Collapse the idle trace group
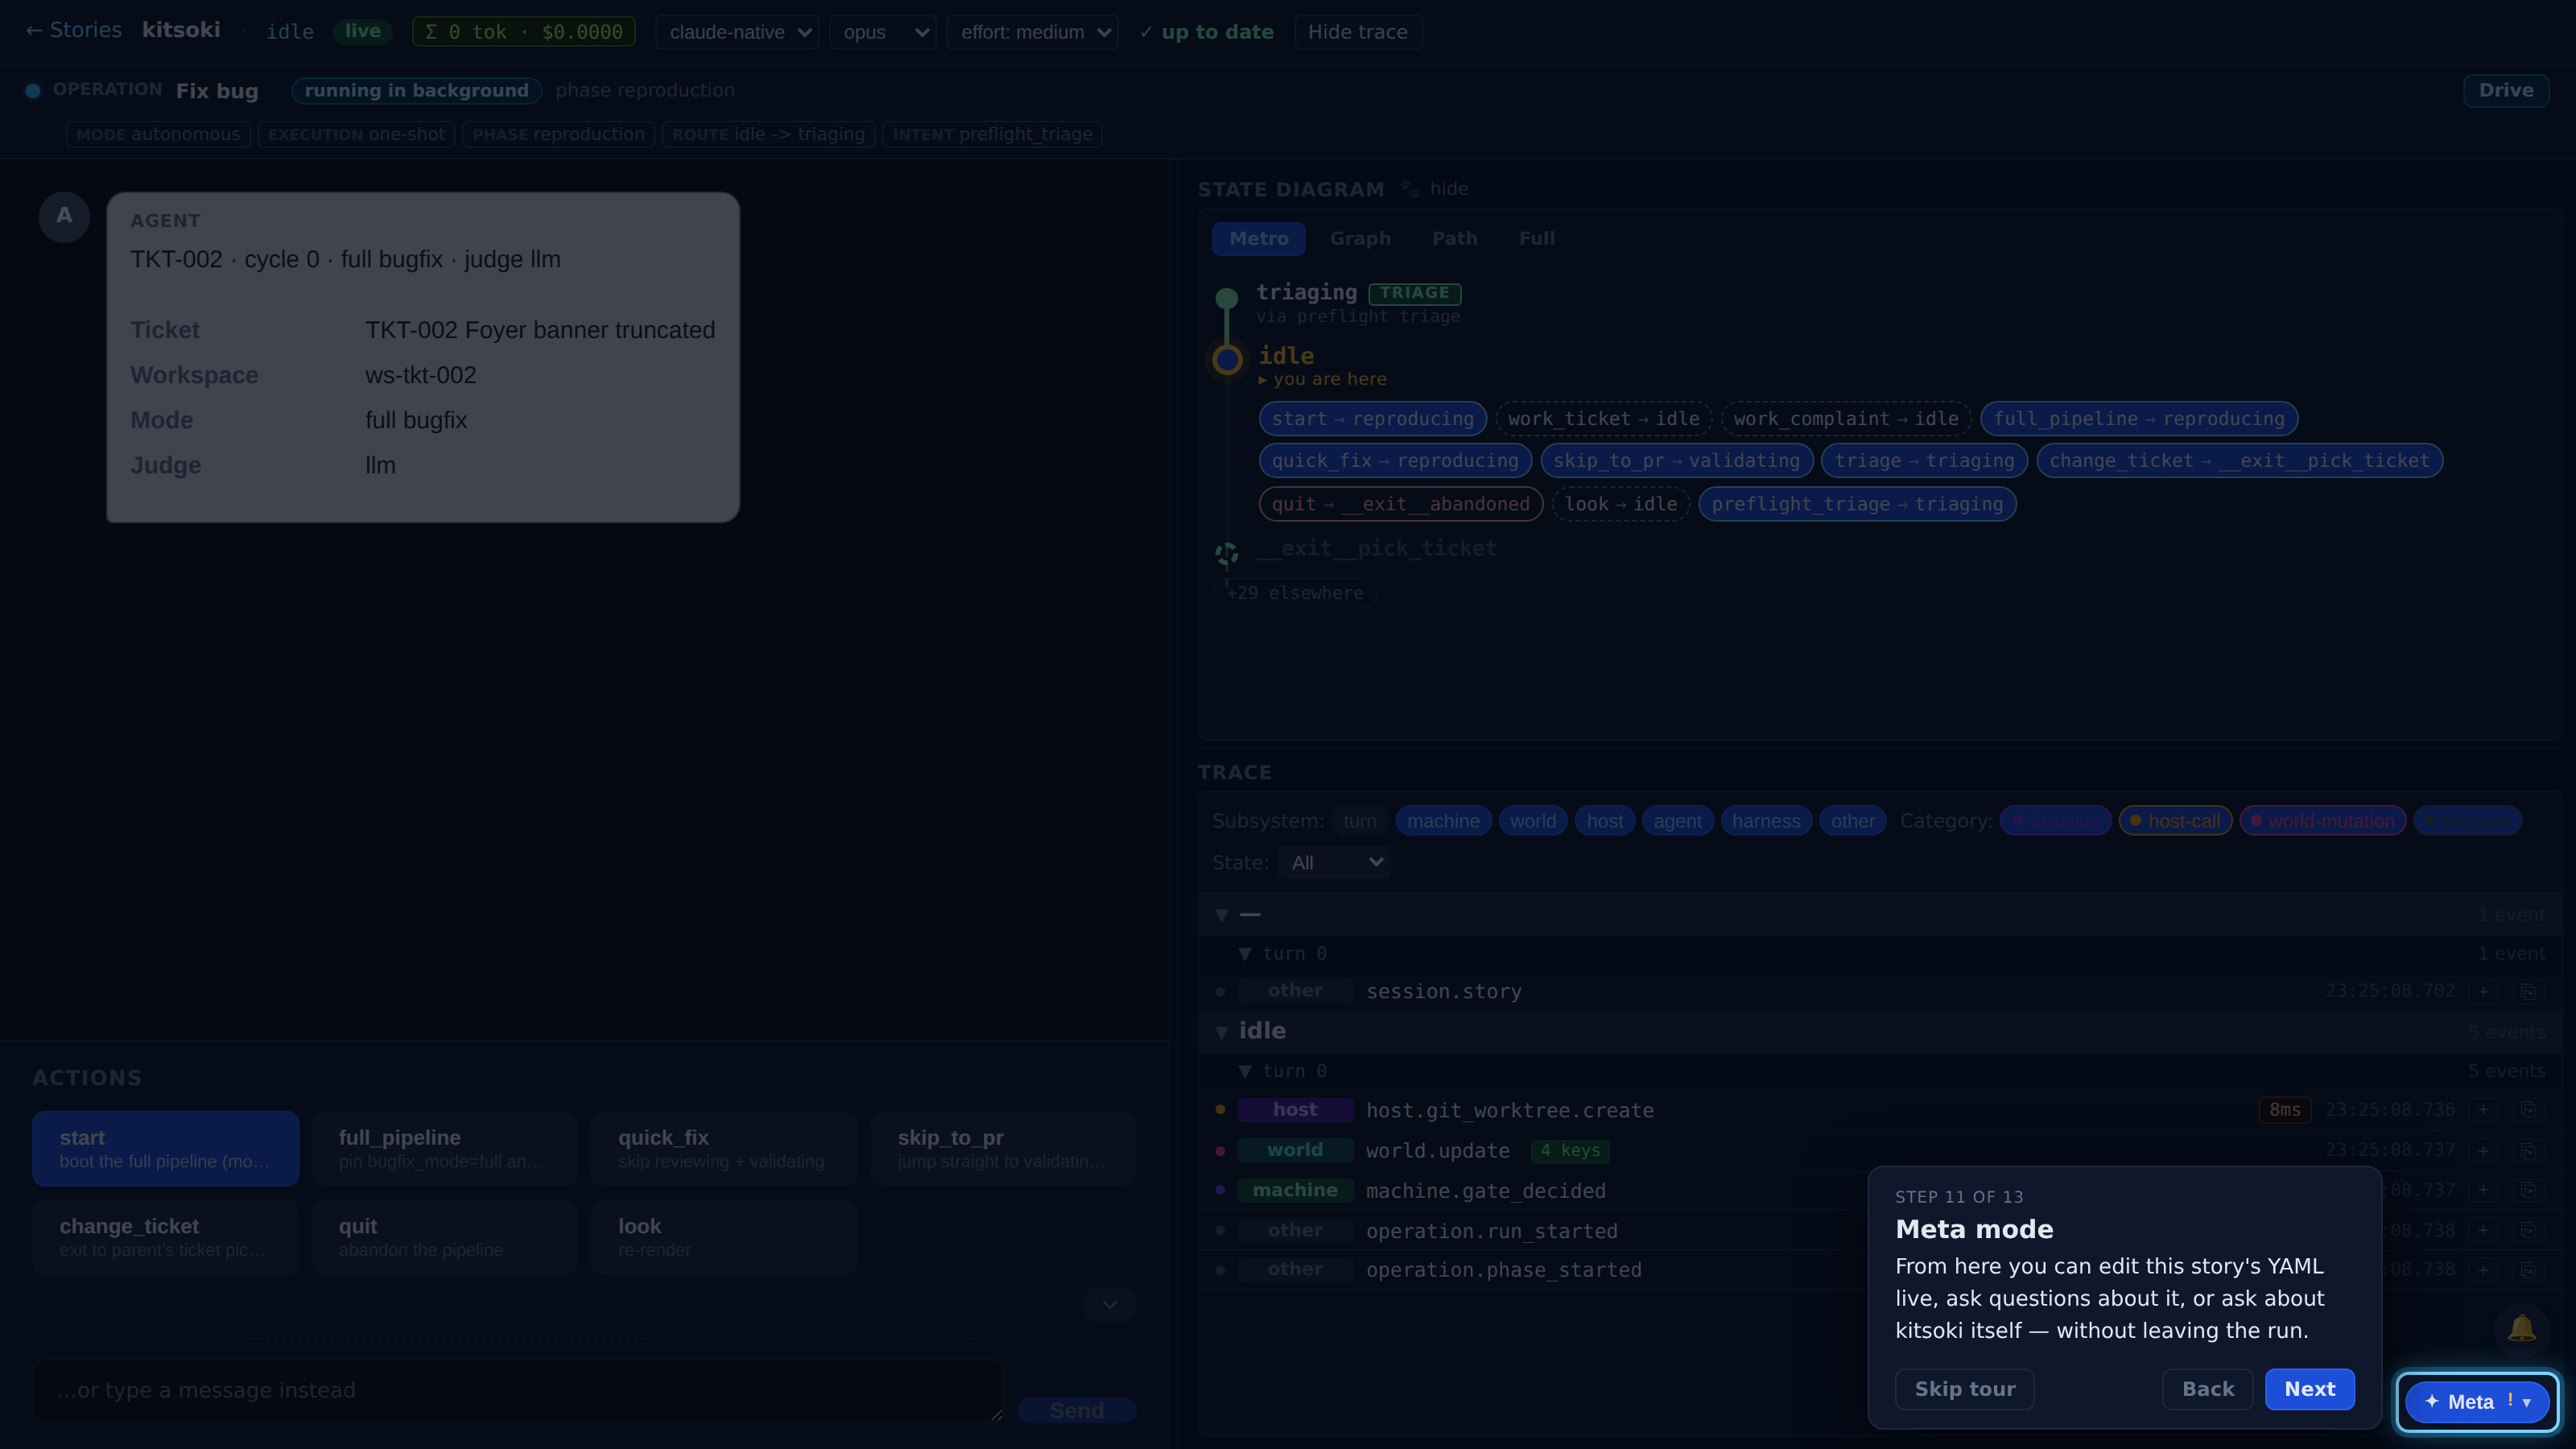 coord(1222,1032)
